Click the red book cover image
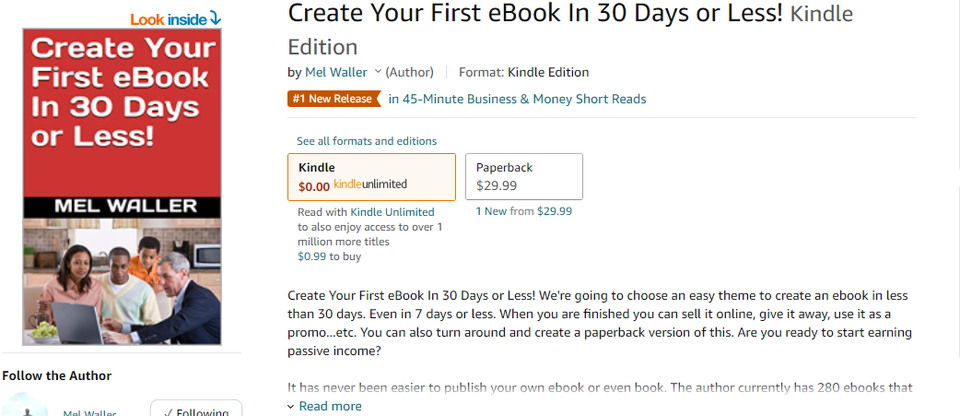This screenshot has width=960, height=416. click(122, 188)
